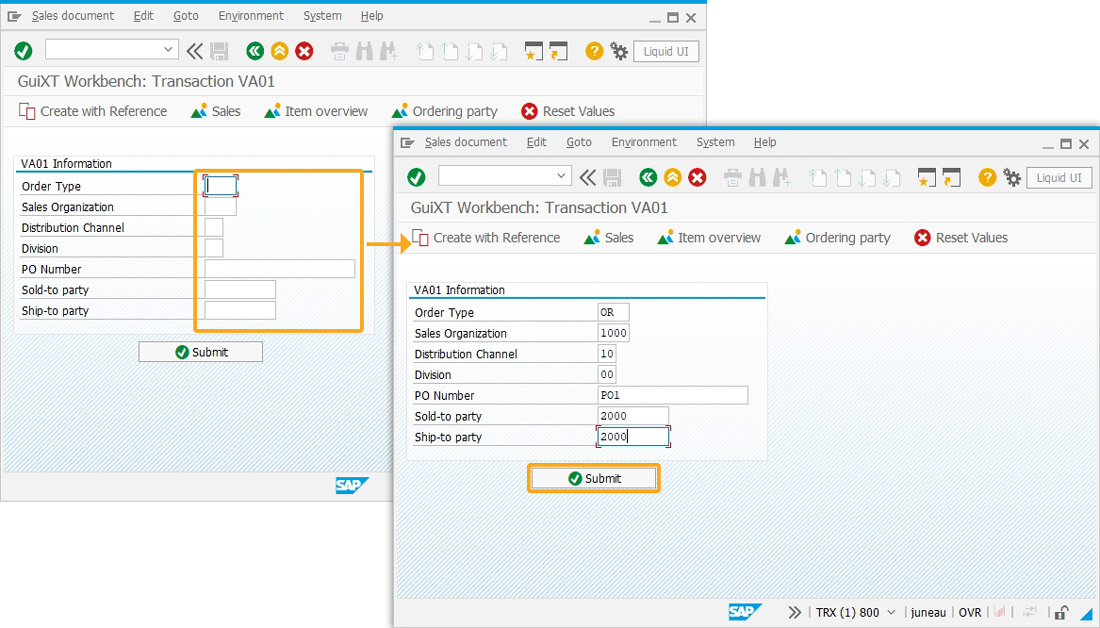Click Print icon in back window
The width and height of the screenshot is (1100, 628).
340,51
